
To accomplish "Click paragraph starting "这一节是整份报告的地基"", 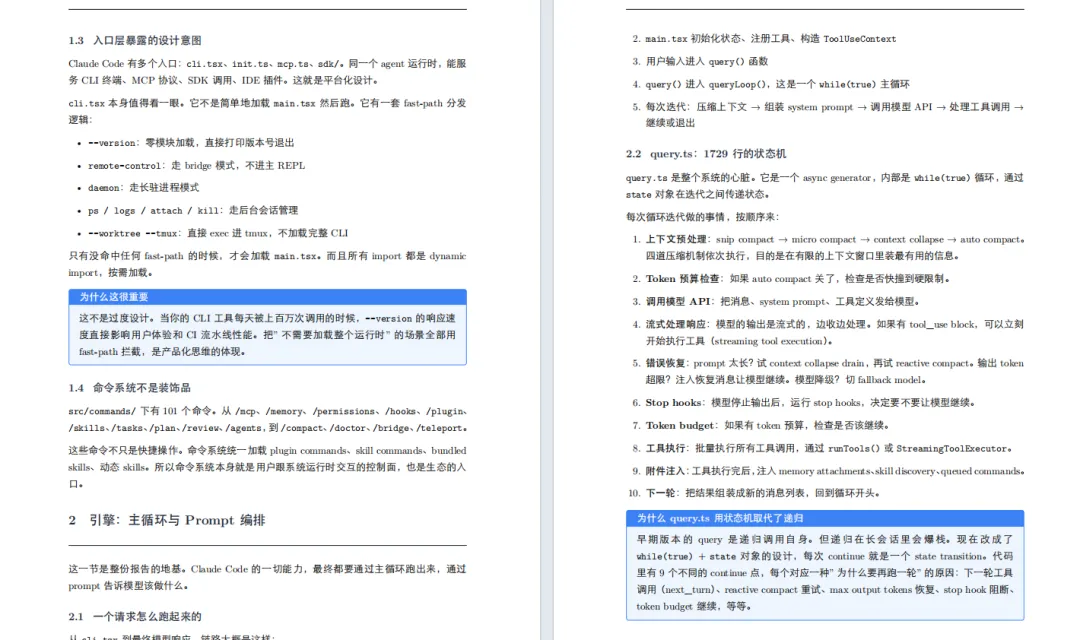I will (x=267, y=577).
